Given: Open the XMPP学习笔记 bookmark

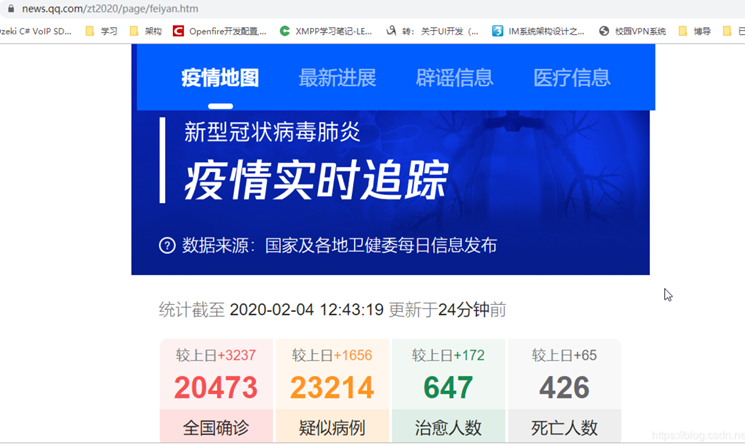Looking at the screenshot, I should point(326,31).
